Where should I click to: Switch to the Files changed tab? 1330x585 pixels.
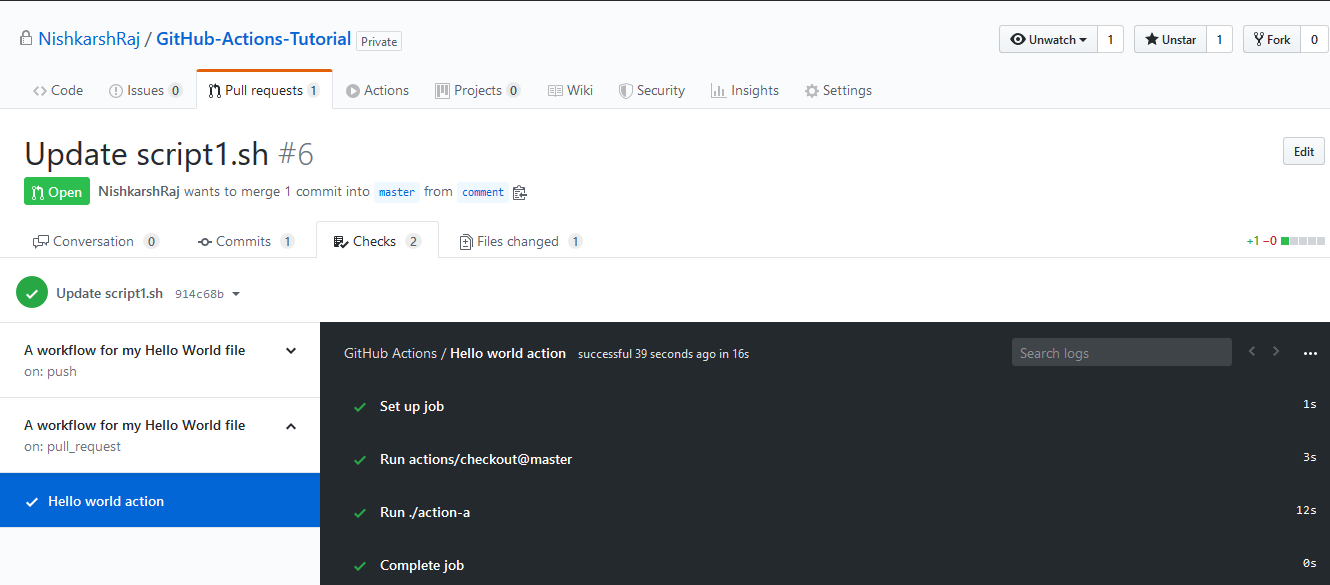coord(520,241)
